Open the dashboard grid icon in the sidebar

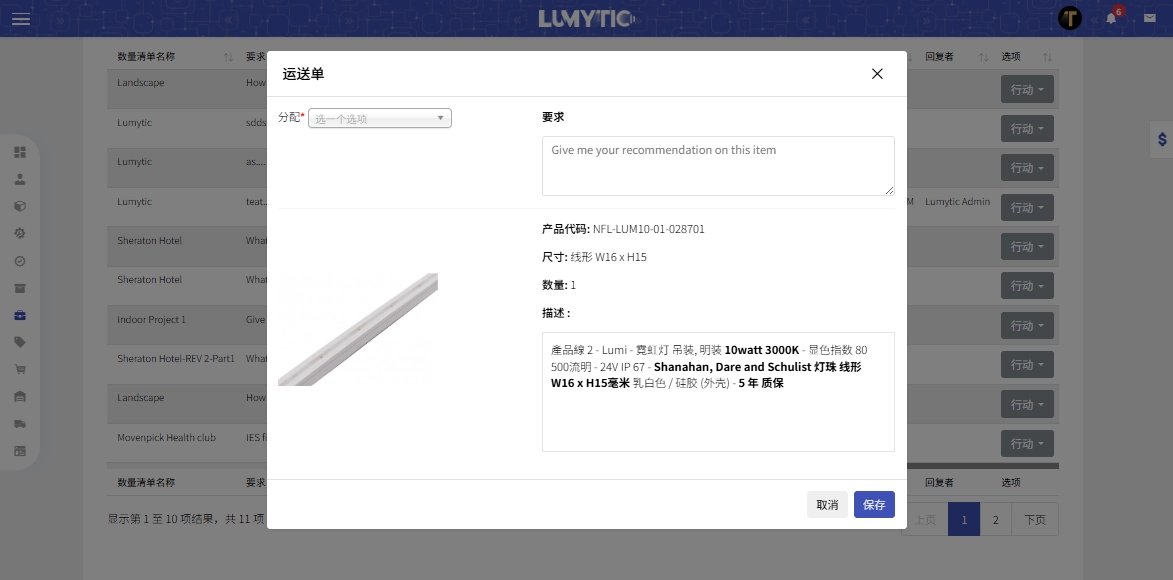pyautogui.click(x=20, y=152)
